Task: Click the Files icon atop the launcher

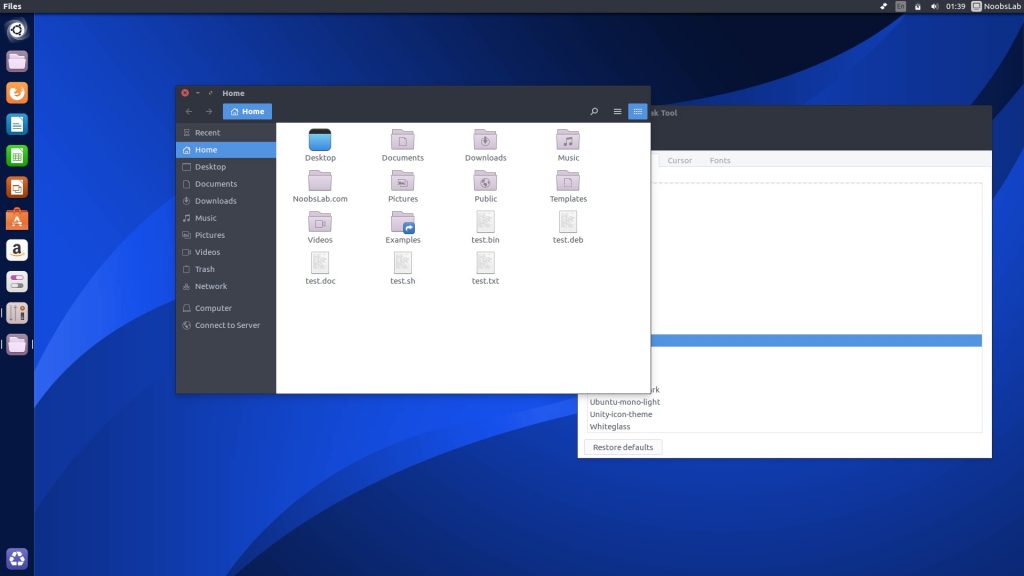Action: 16,61
